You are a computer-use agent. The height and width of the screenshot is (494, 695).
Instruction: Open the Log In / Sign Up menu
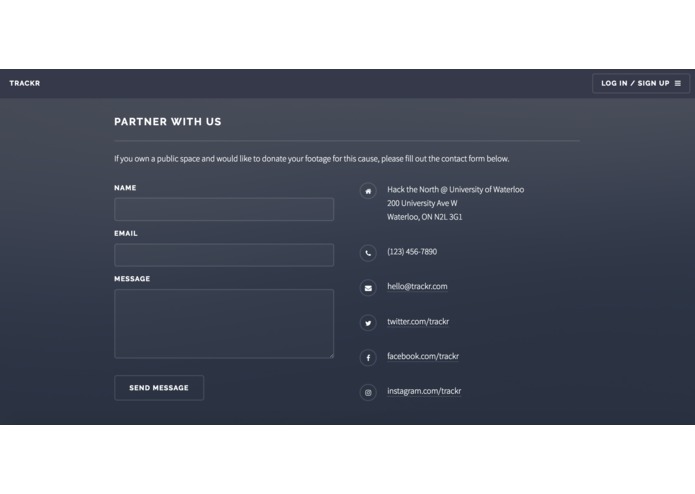tap(640, 83)
